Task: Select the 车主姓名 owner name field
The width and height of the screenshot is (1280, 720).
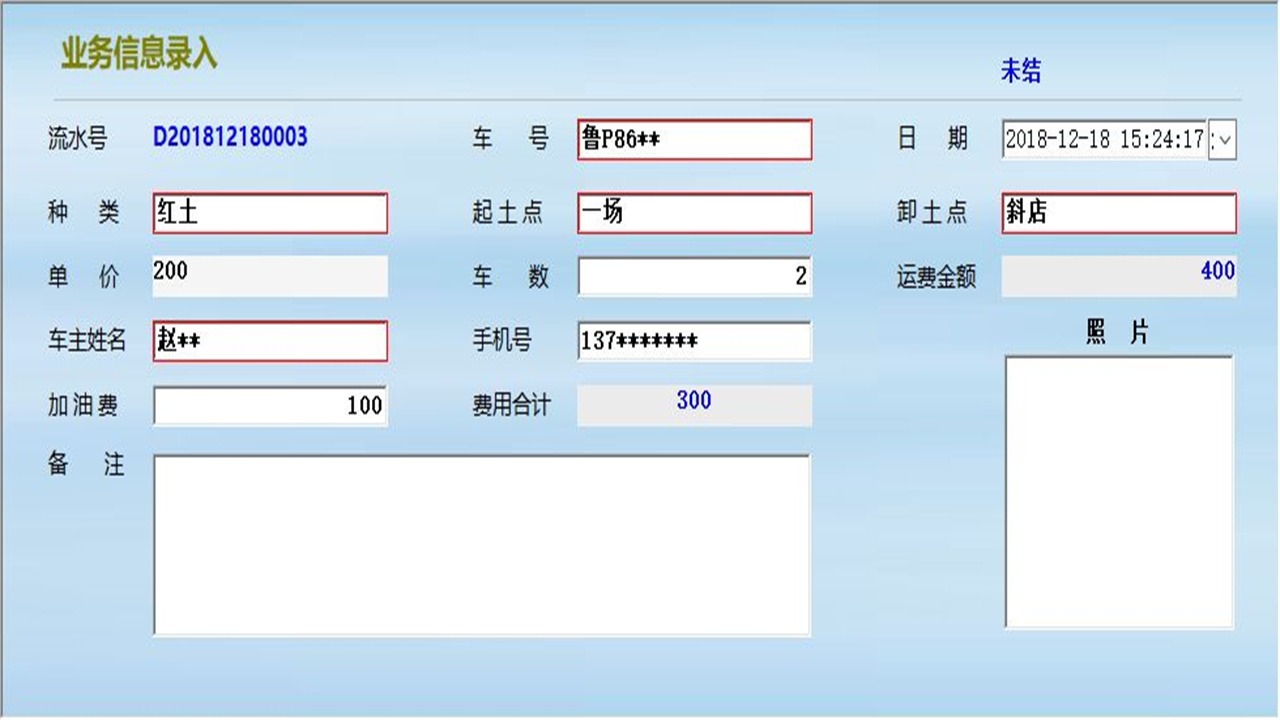Action: (x=270, y=341)
